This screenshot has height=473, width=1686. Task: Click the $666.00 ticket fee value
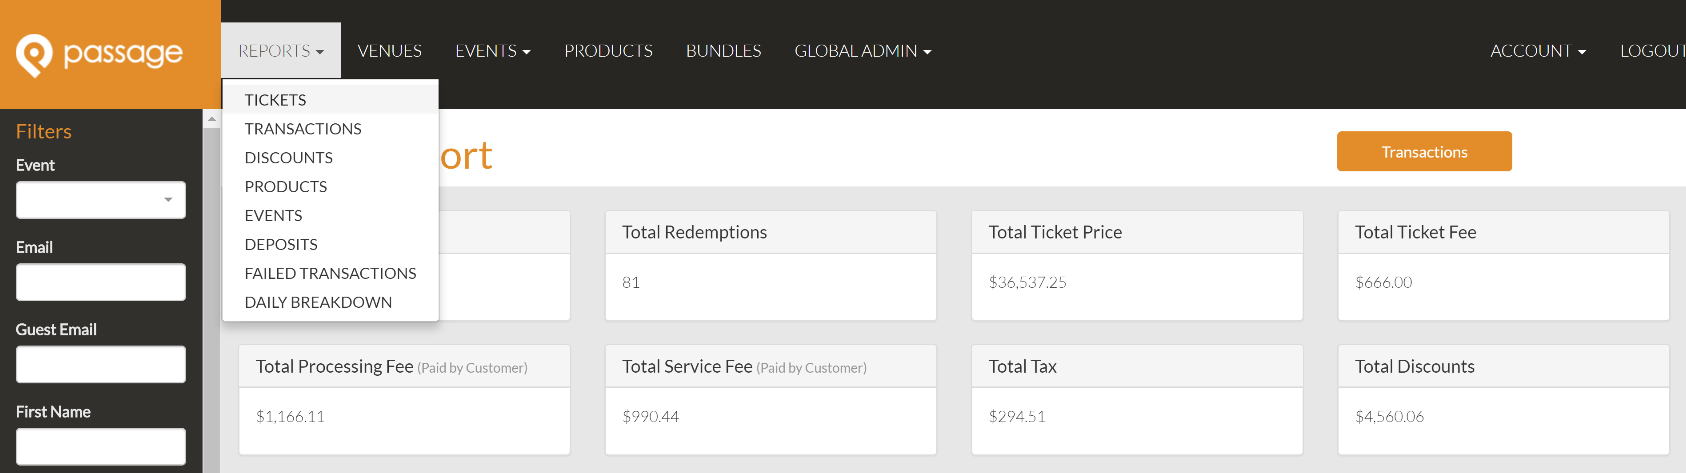[1384, 283]
